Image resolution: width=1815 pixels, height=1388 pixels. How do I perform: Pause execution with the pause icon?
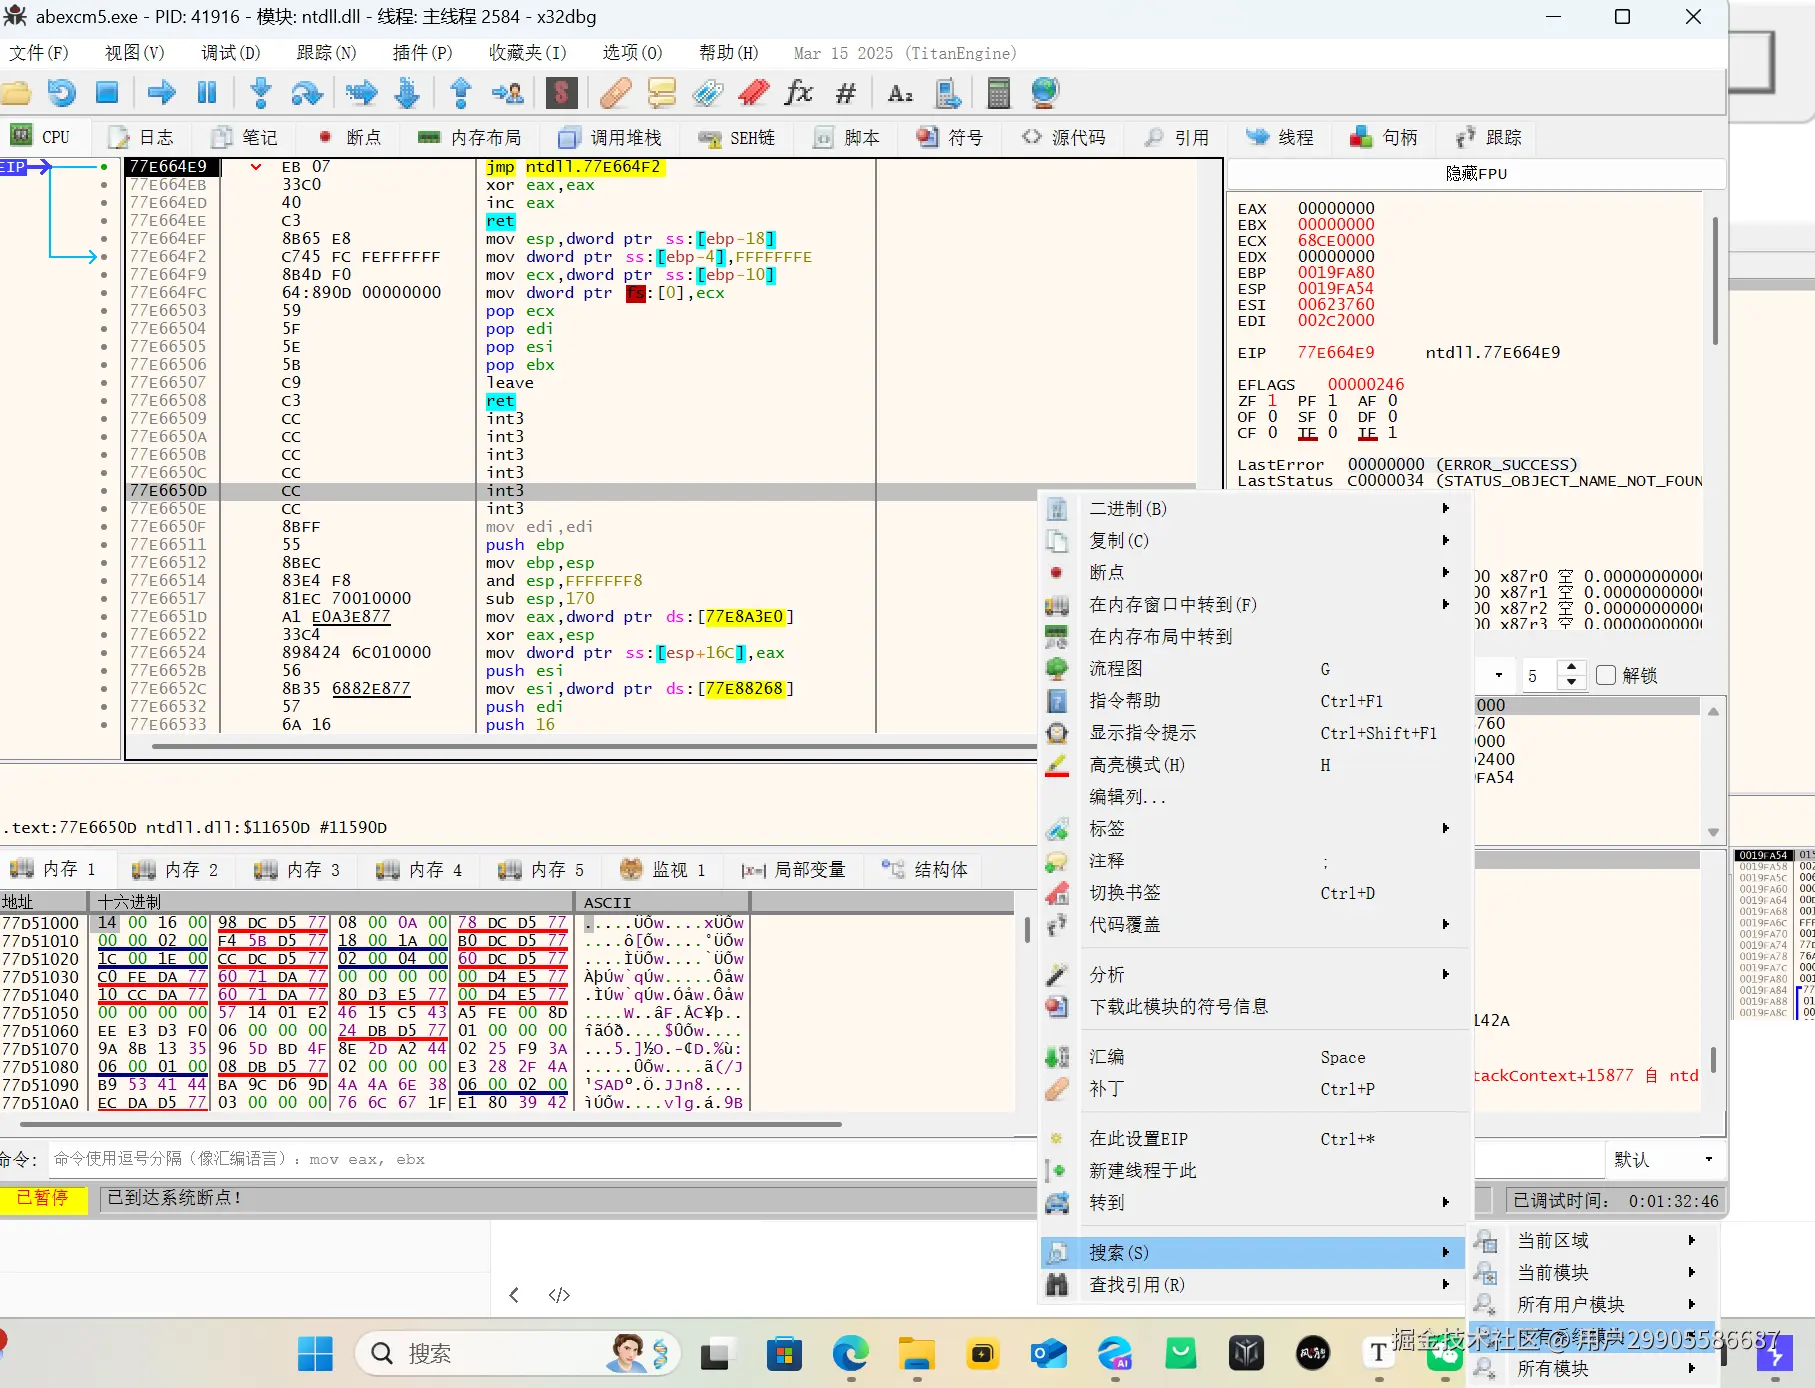[207, 93]
